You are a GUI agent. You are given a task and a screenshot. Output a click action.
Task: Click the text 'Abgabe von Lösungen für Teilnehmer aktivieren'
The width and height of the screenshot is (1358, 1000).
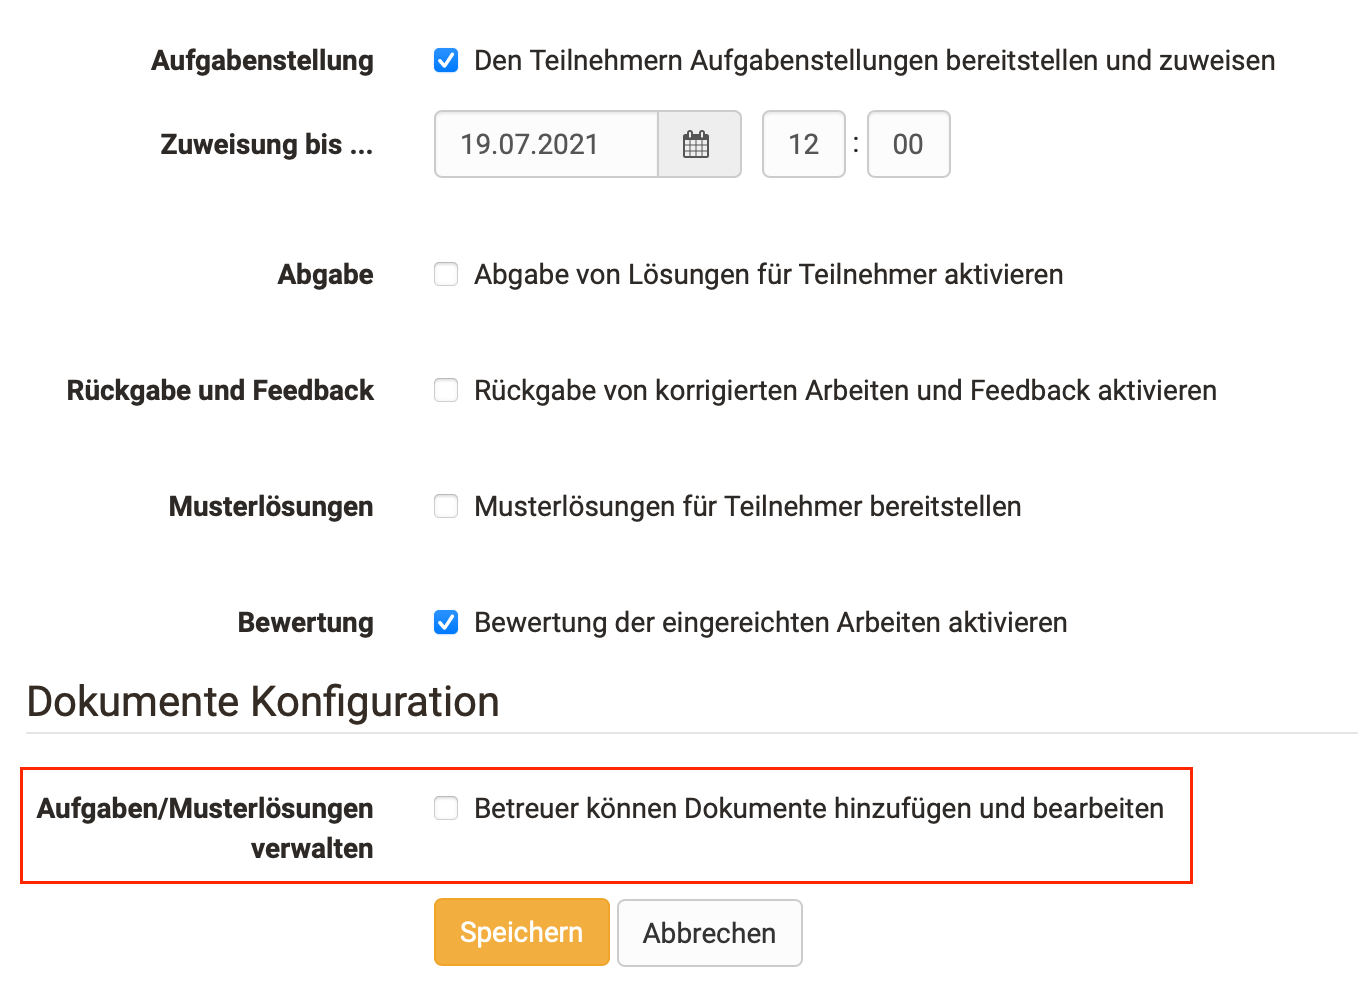[768, 275]
